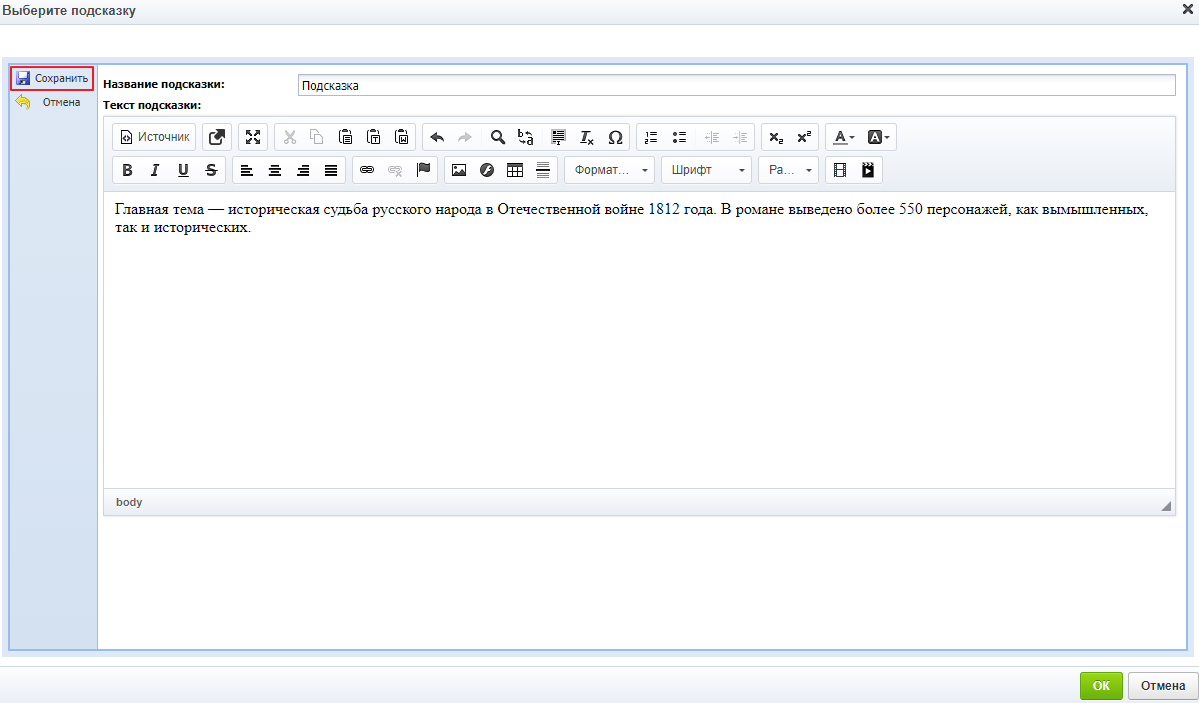Click the Название подсказки input field
The image size is (1199, 703).
(736, 86)
